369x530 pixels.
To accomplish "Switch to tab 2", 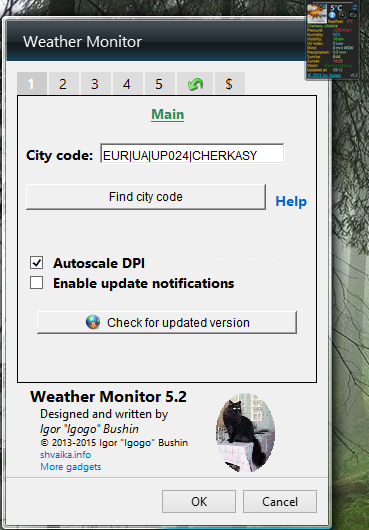I will [63, 83].
